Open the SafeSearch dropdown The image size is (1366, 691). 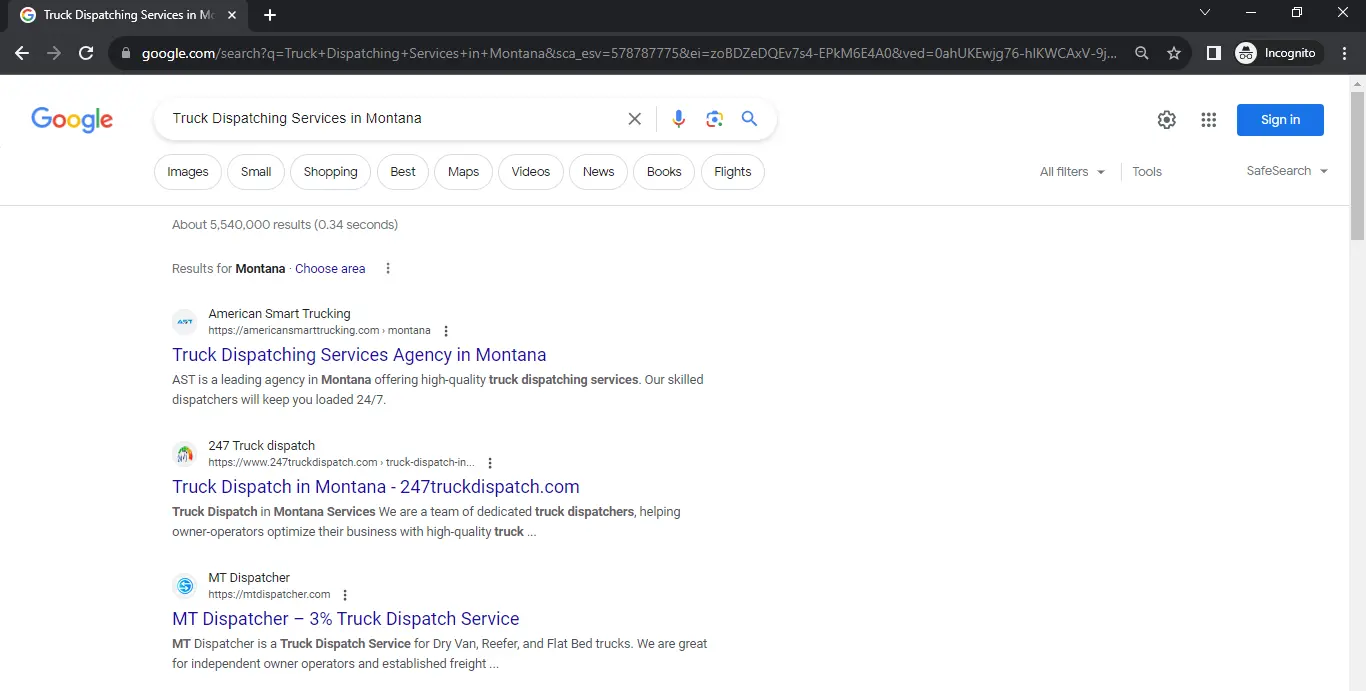tap(1286, 171)
